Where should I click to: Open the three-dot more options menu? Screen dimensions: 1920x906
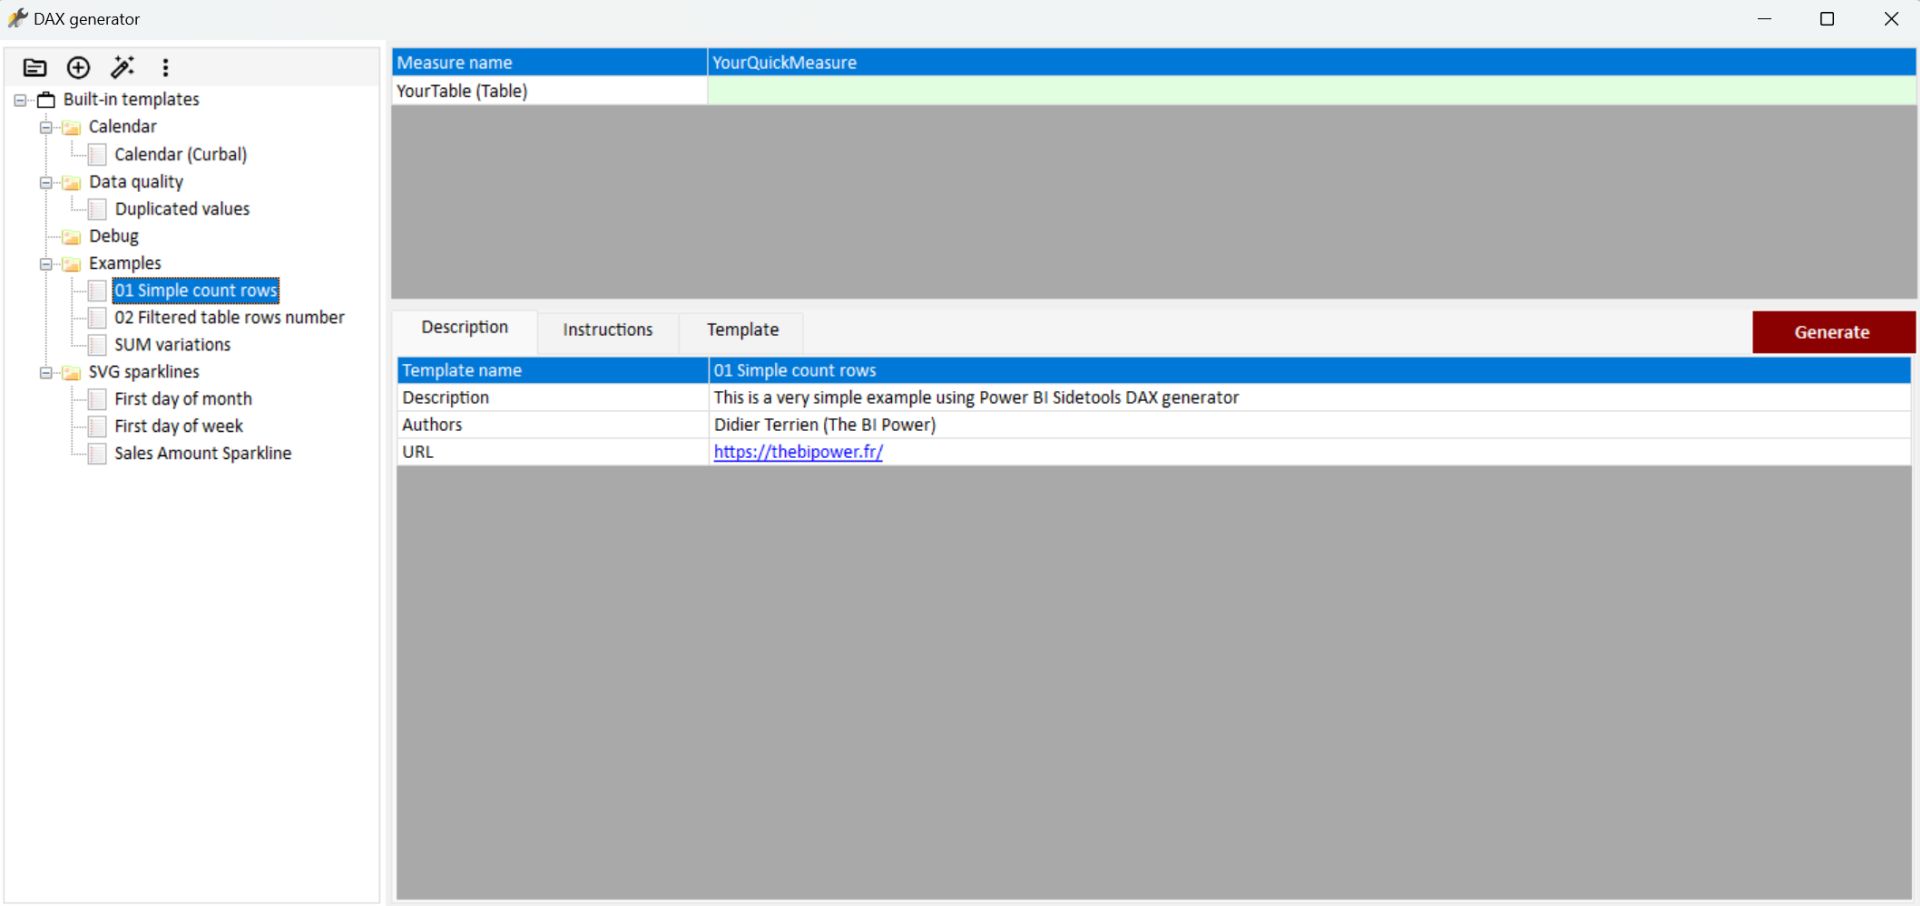pyautogui.click(x=166, y=67)
